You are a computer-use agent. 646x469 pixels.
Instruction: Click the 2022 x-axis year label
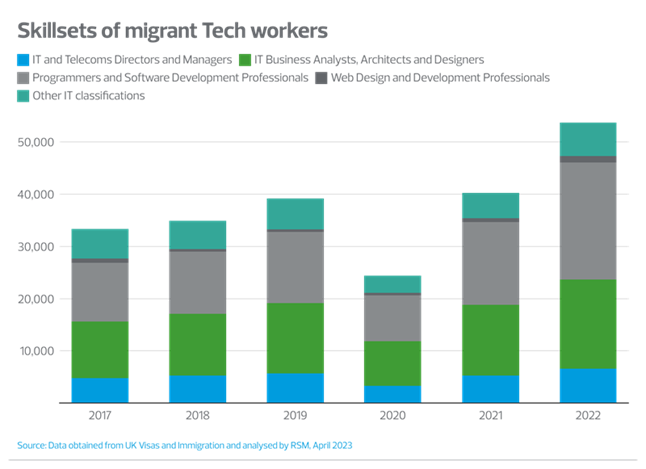point(587,413)
